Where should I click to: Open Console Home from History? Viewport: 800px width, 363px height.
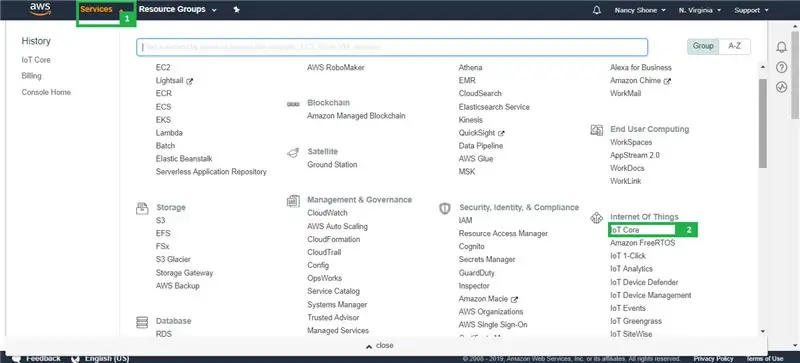[x=46, y=92]
